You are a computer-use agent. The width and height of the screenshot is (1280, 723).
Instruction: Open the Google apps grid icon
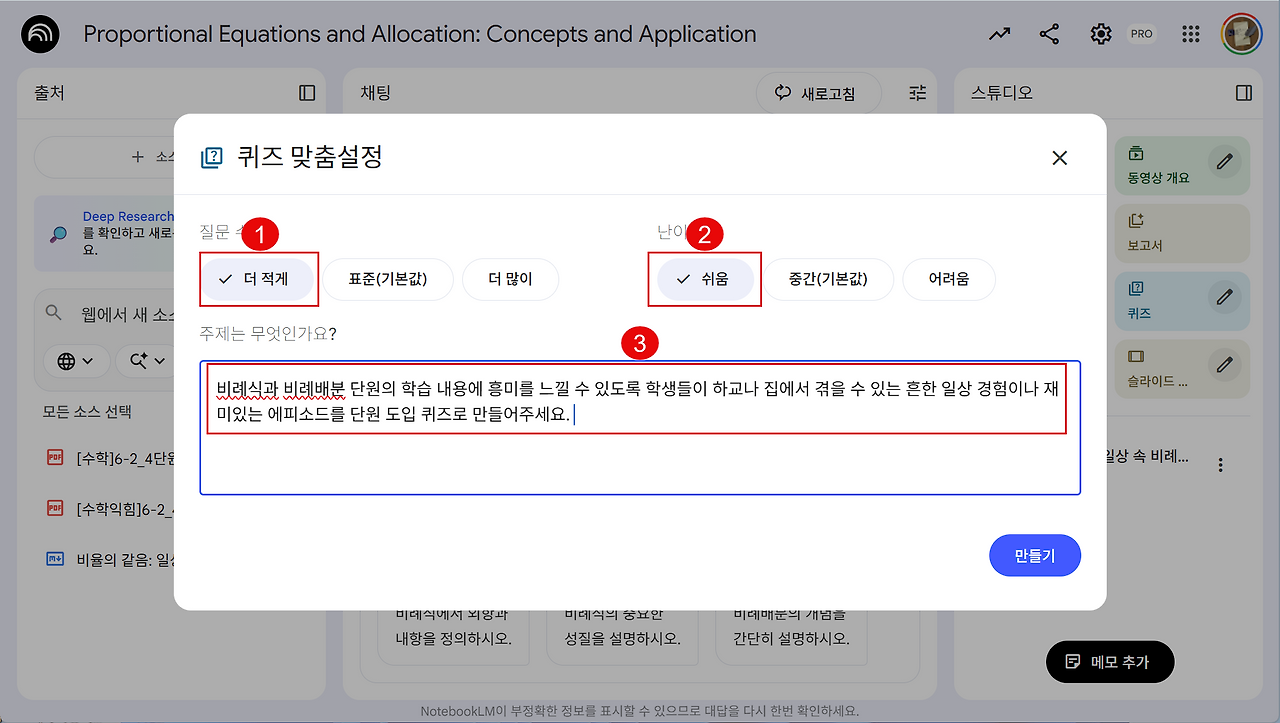click(x=1190, y=34)
